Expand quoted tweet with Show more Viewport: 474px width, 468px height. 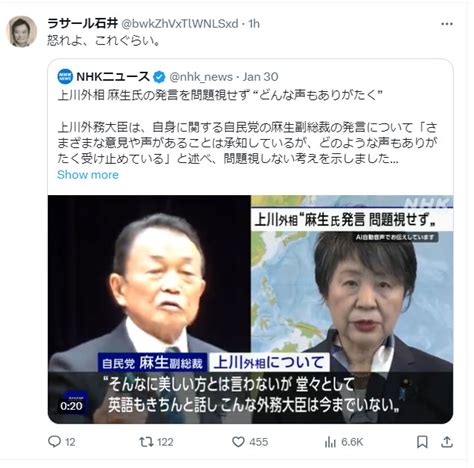[x=88, y=175]
